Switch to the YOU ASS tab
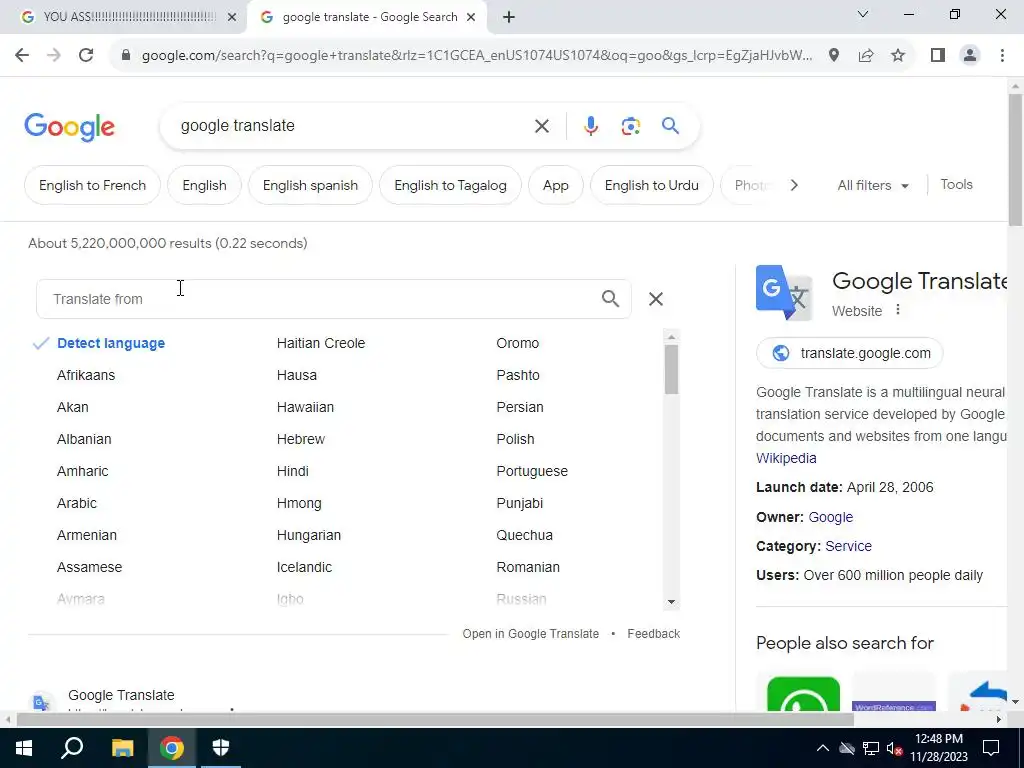The height and width of the screenshot is (768, 1024). point(129,17)
